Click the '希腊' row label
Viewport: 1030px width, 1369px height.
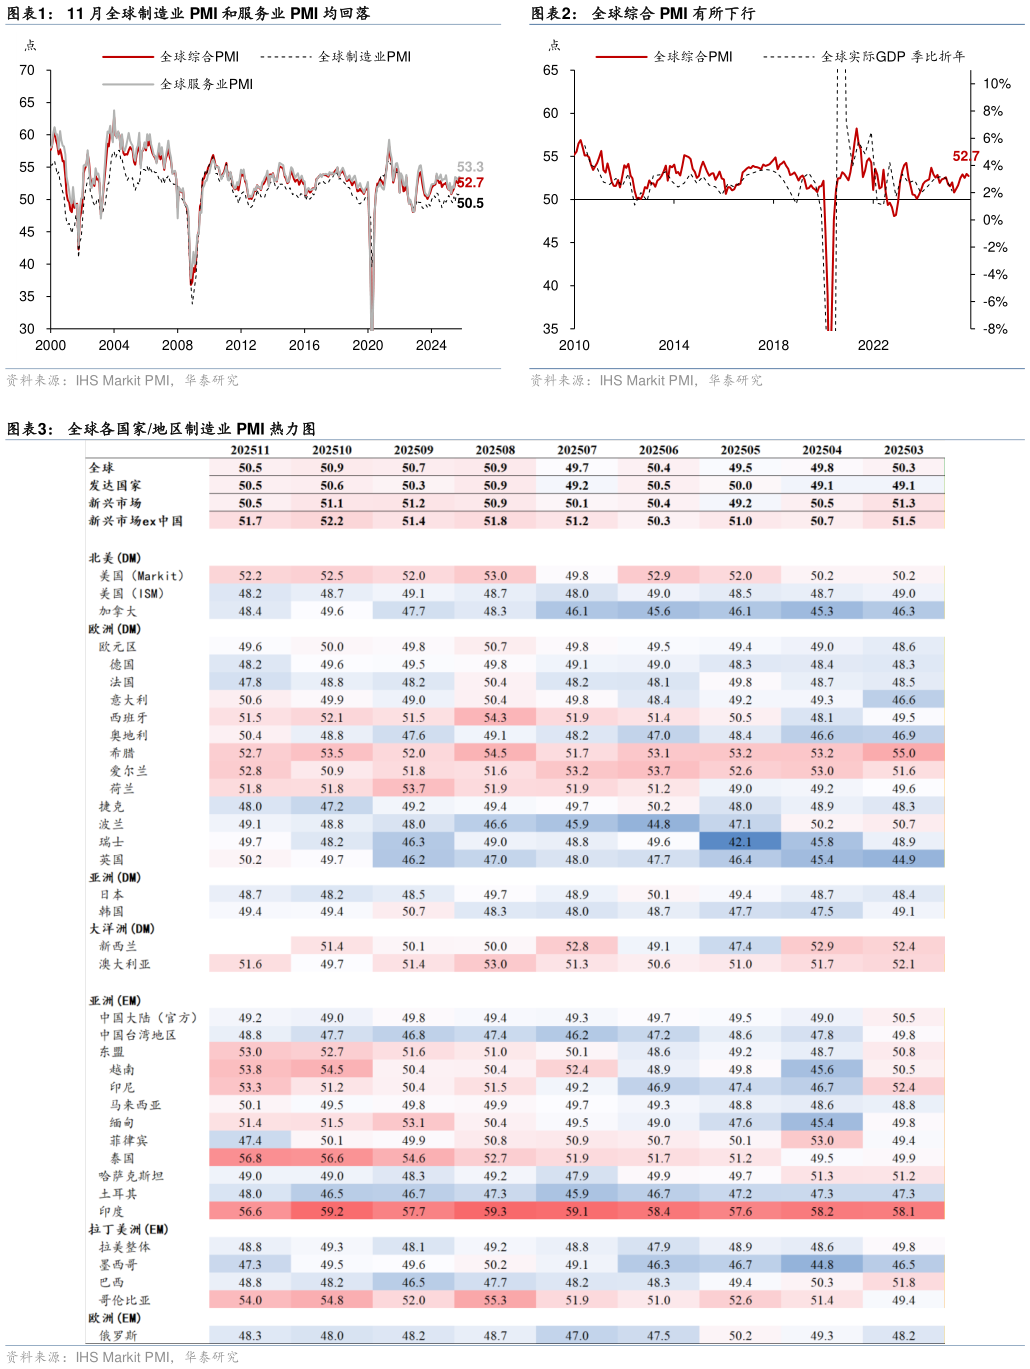(122, 753)
